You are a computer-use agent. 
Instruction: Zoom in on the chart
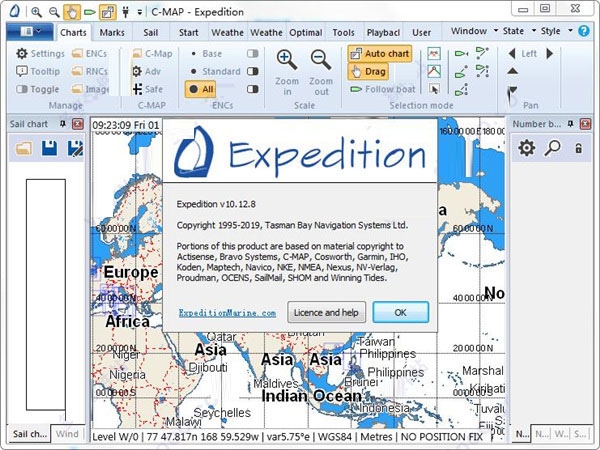tap(287, 73)
